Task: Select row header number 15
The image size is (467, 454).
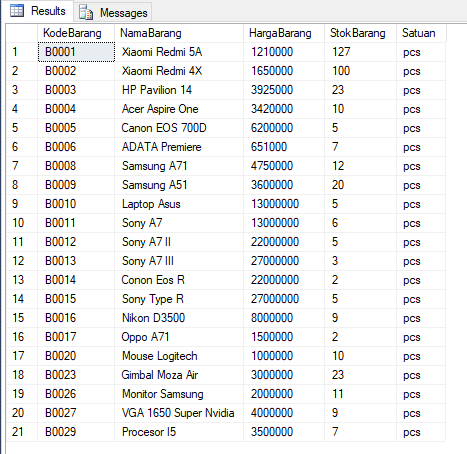Action: click(x=22, y=318)
